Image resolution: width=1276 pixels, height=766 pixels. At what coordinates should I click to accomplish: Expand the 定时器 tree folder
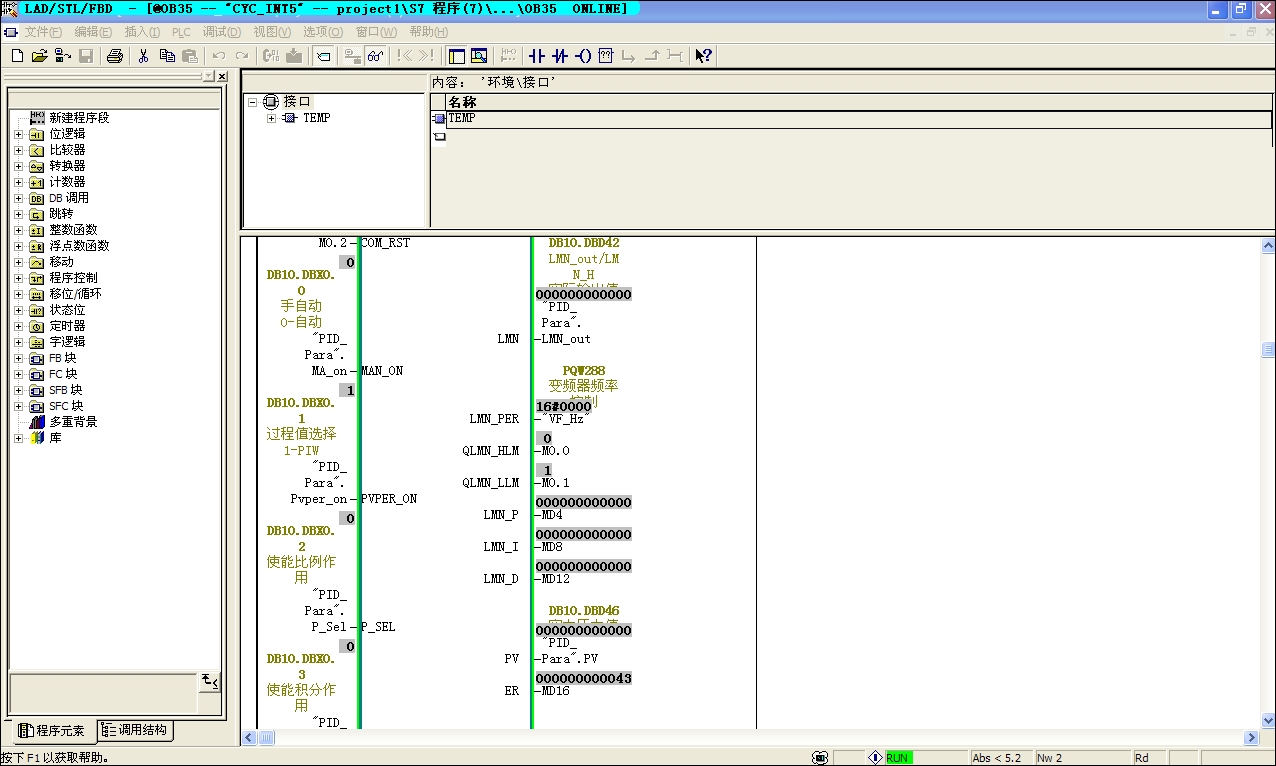(x=18, y=326)
